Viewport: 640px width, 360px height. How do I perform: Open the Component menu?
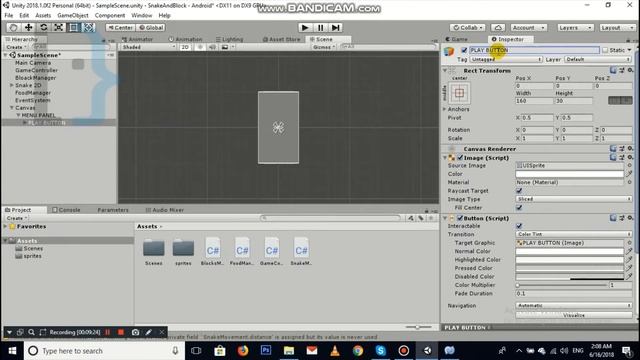tap(110, 15)
